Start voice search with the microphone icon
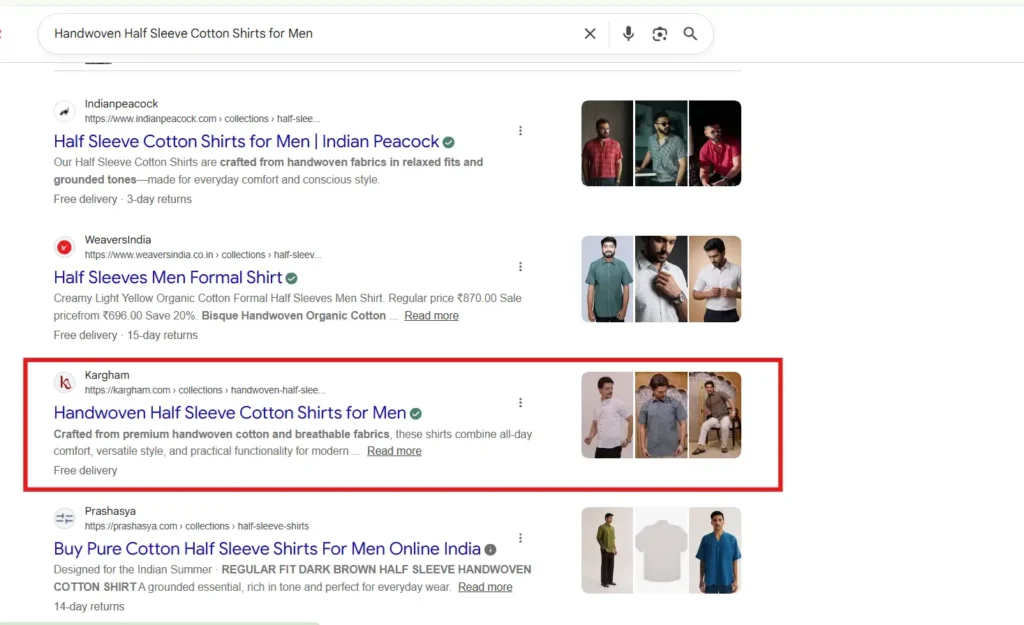Screen dimensions: 1024x625 (628, 33)
